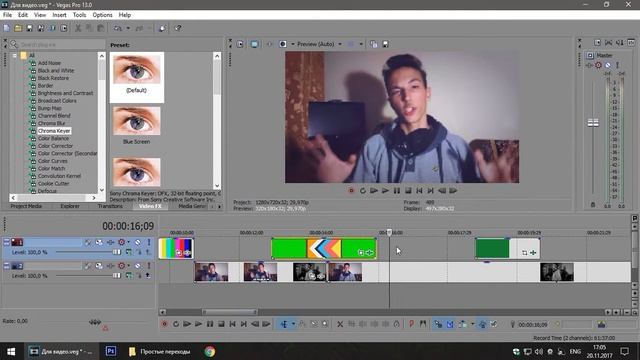
Task: Minimize track 1 with its collapse button
Action: 6,242
